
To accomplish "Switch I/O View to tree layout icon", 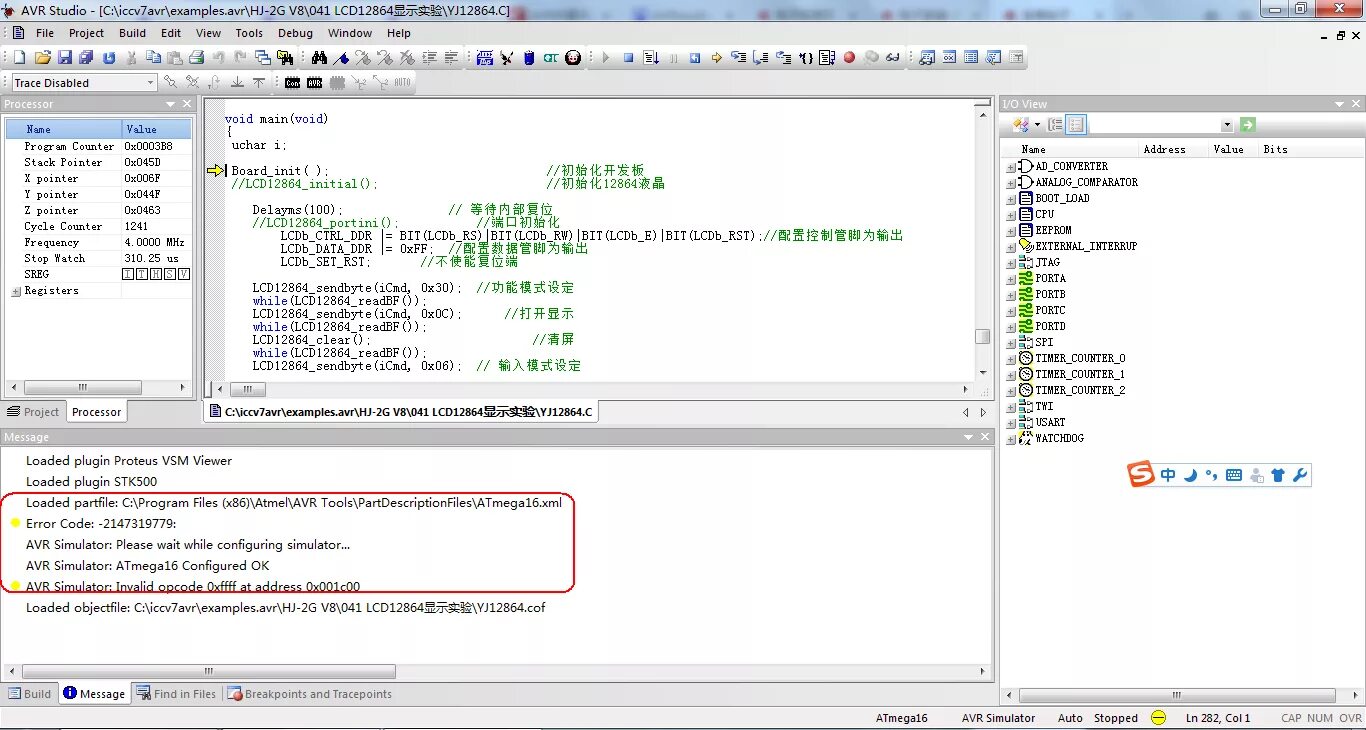I will coord(1055,125).
